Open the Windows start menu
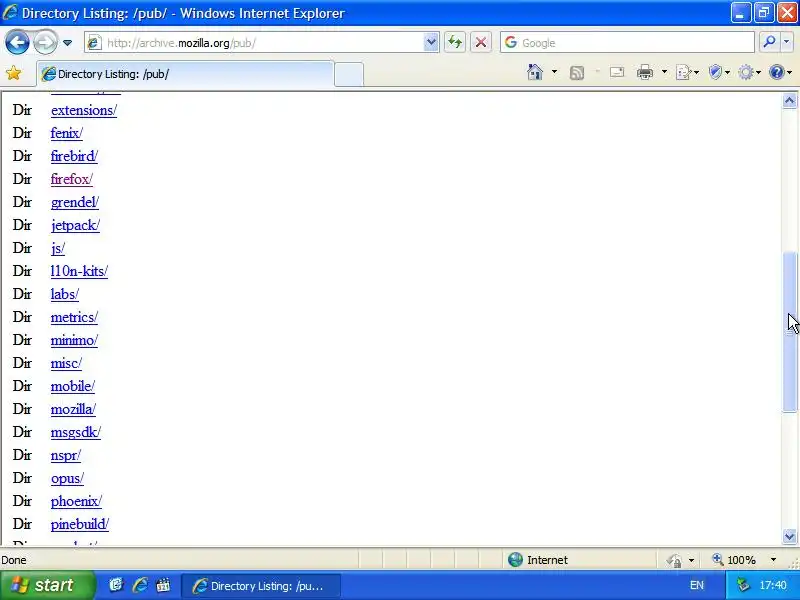The image size is (800, 600). click(x=47, y=585)
